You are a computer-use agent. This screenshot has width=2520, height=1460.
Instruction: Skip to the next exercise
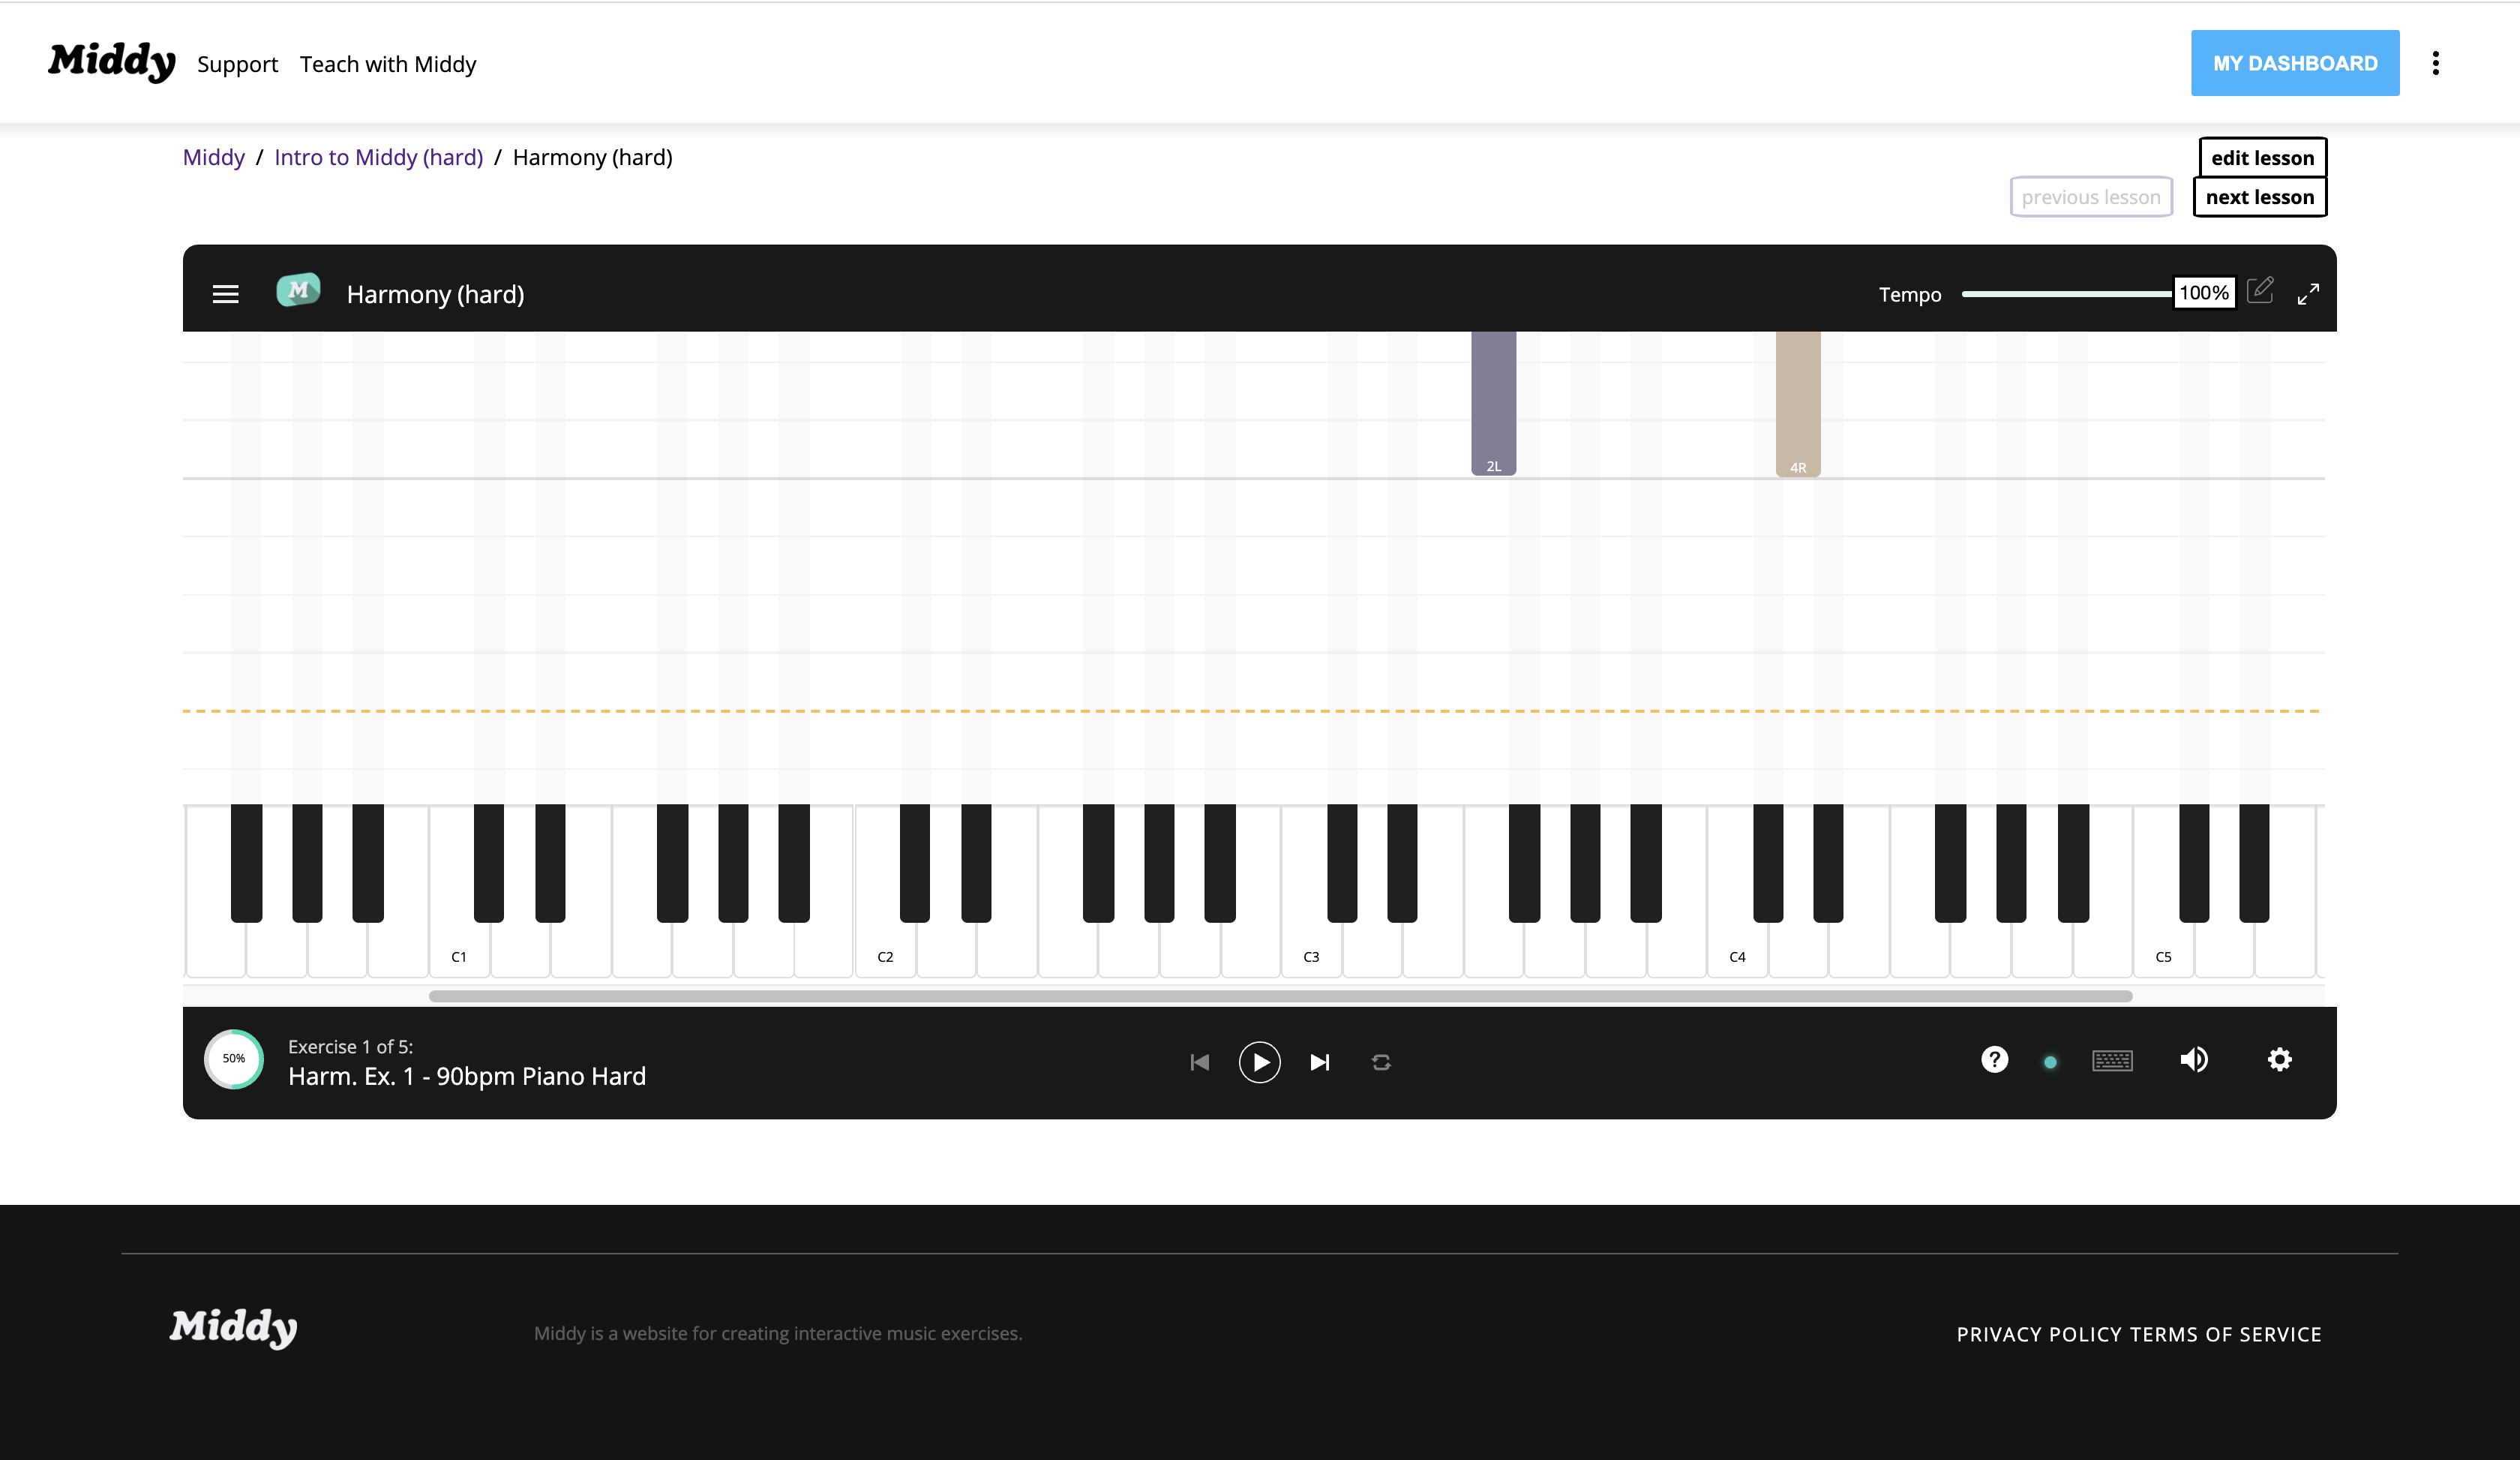click(x=1320, y=1062)
